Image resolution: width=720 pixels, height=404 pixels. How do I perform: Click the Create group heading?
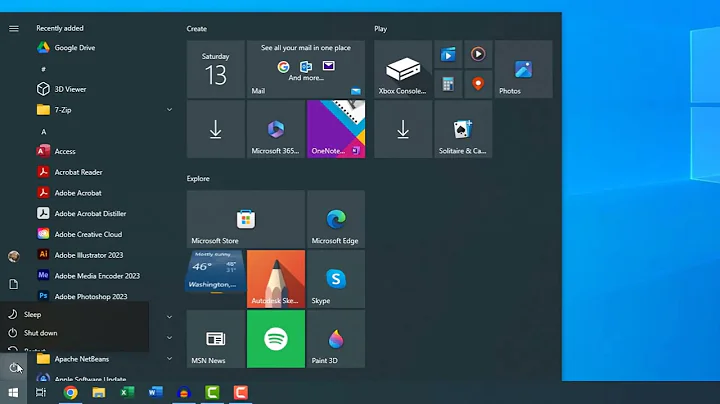(x=197, y=28)
